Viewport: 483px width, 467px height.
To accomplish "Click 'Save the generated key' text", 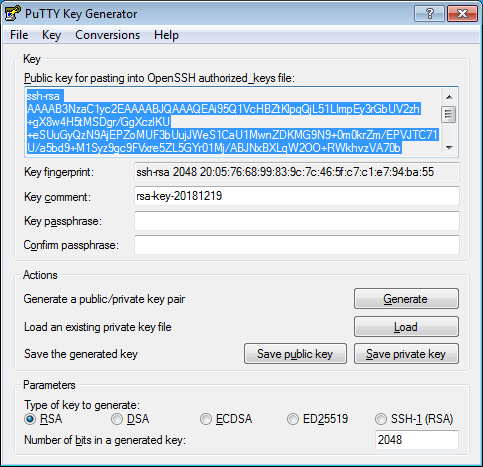I will point(81,354).
